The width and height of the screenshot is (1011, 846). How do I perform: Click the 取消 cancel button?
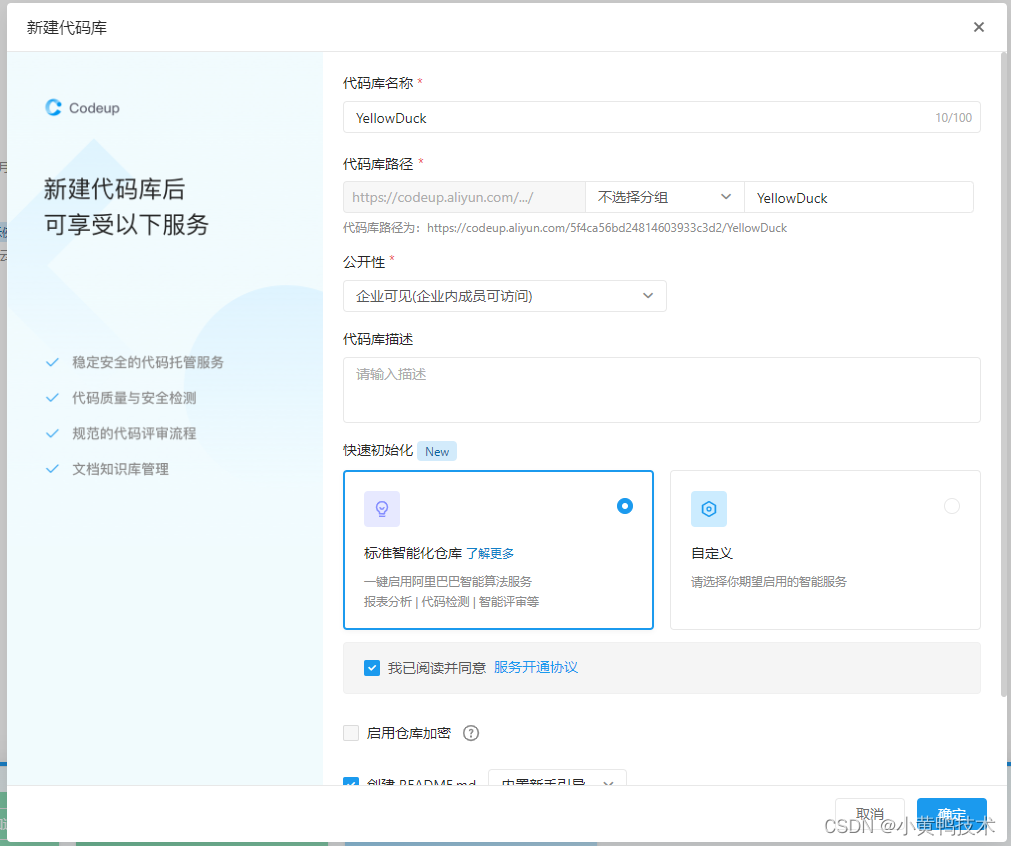pyautogui.click(x=869, y=813)
